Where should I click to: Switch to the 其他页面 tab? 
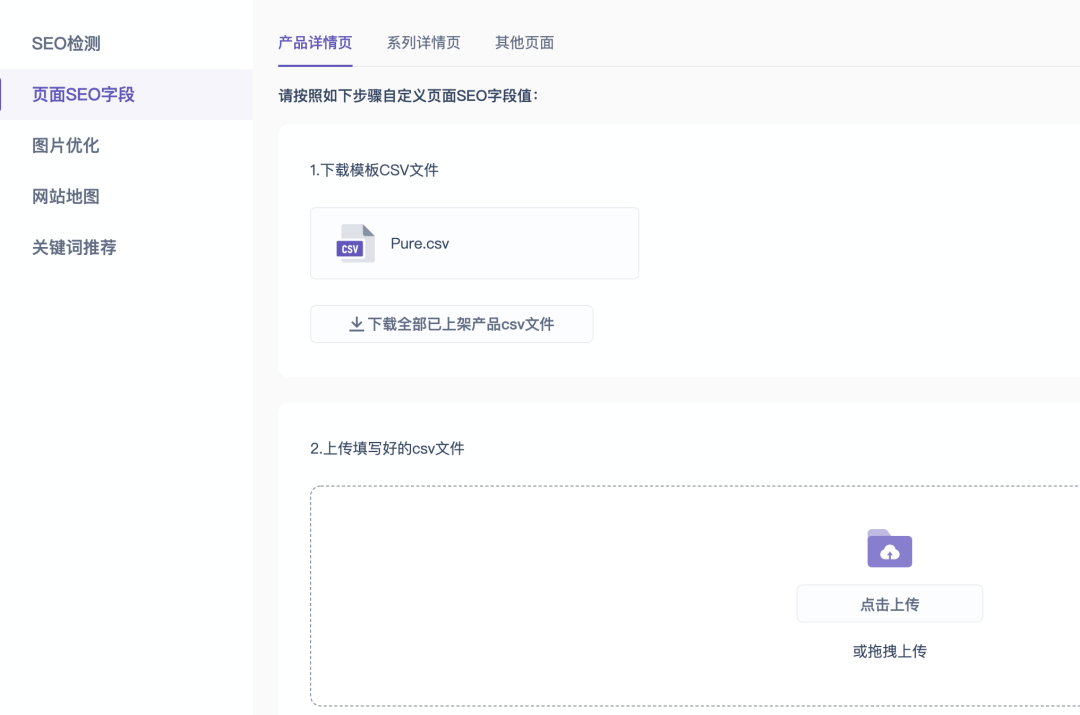coord(524,43)
